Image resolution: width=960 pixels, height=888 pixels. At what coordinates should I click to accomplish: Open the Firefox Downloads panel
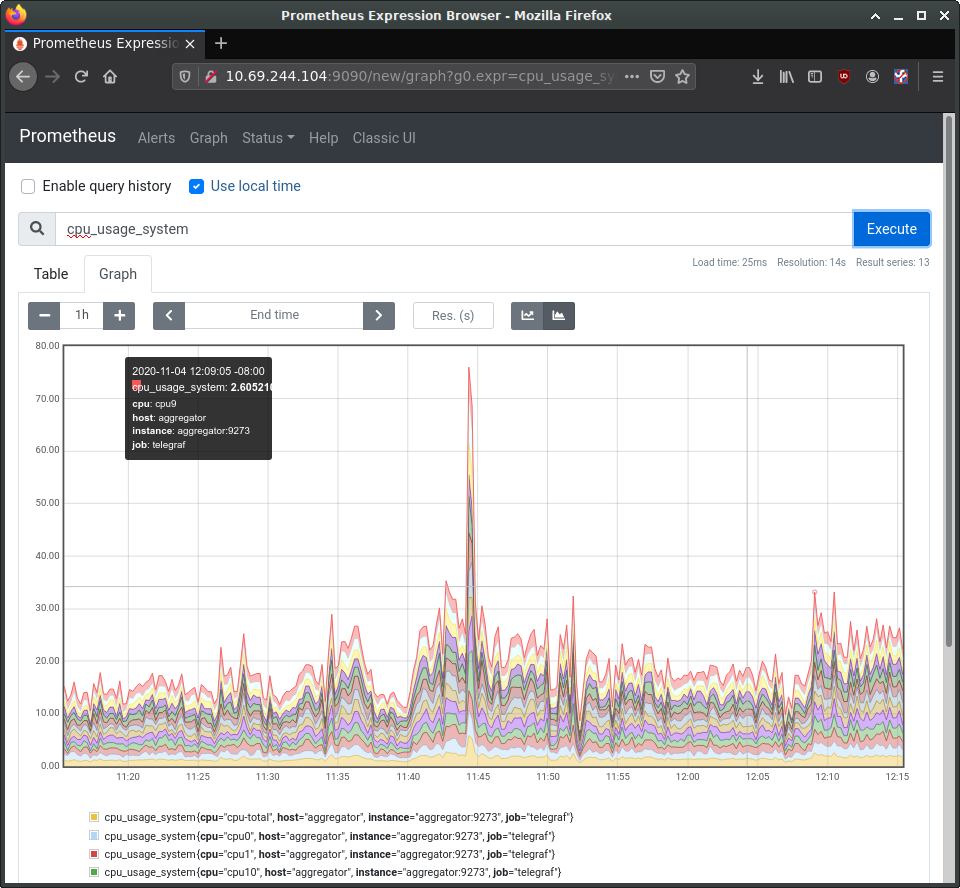[758, 77]
